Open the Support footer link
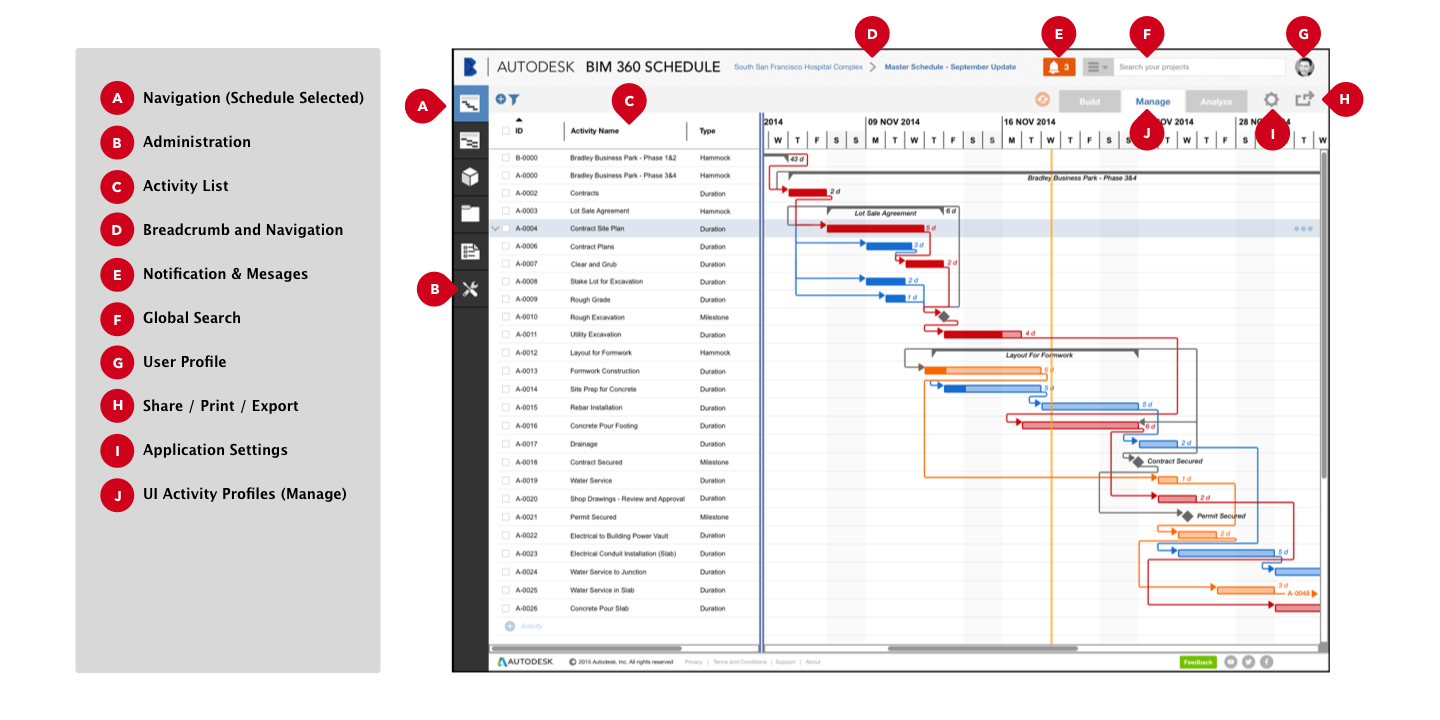 click(786, 662)
